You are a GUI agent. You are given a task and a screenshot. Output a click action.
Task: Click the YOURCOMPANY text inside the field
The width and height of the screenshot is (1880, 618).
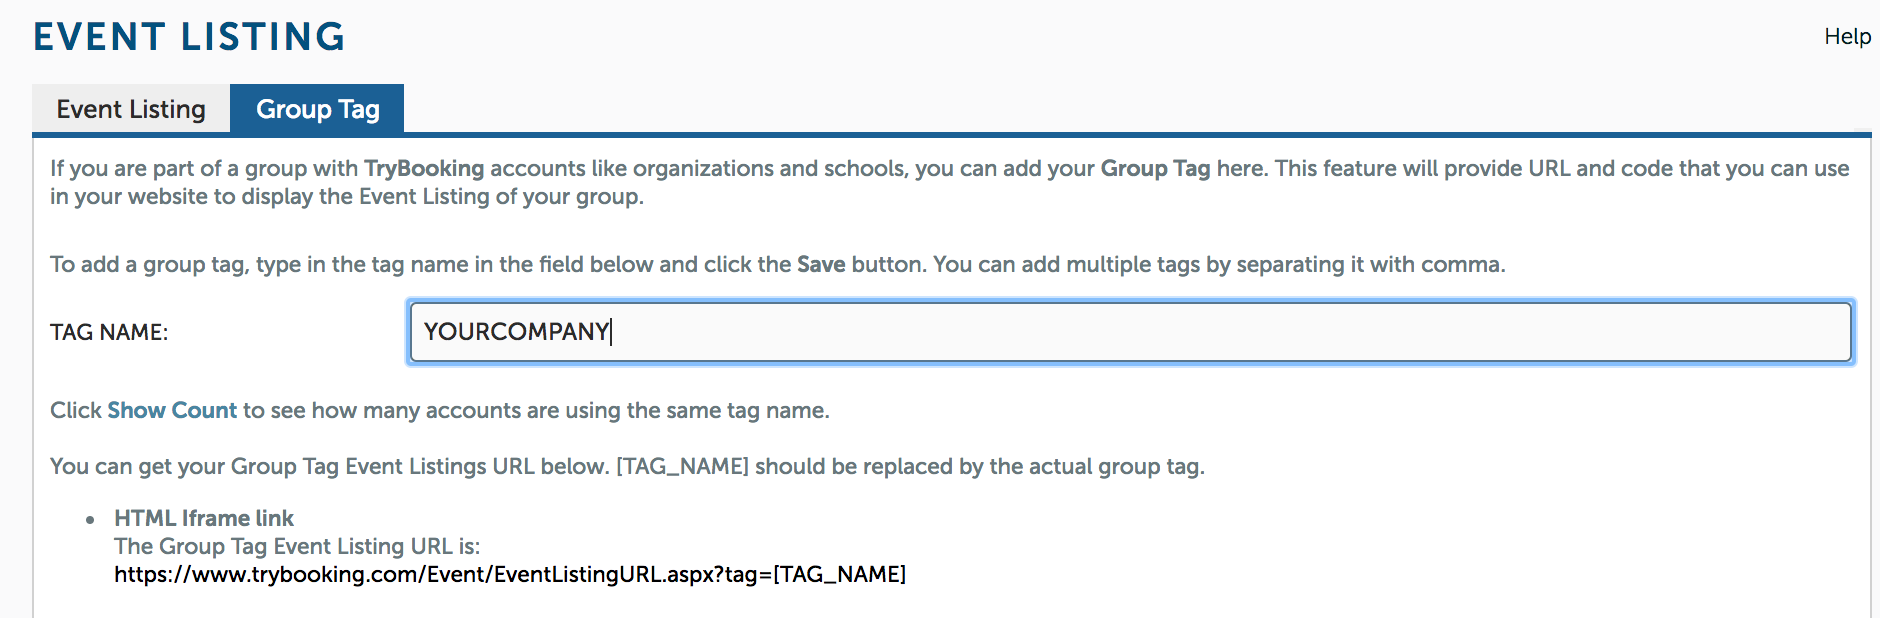pos(517,332)
